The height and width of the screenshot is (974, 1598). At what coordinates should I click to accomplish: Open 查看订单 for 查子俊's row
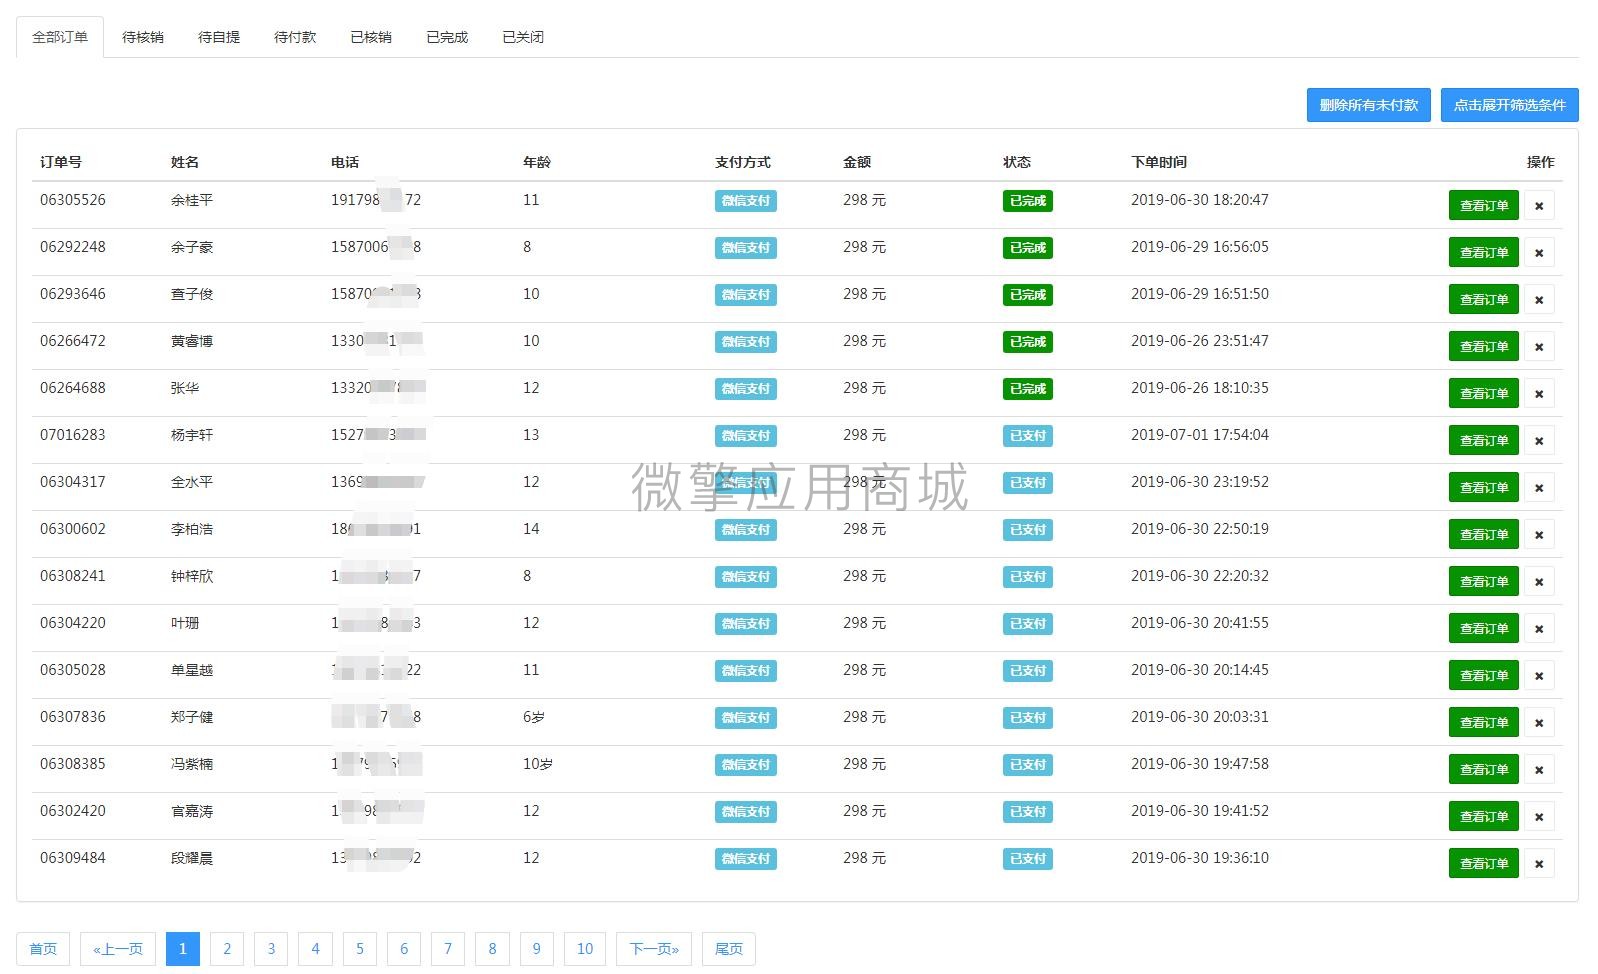pos(1484,299)
